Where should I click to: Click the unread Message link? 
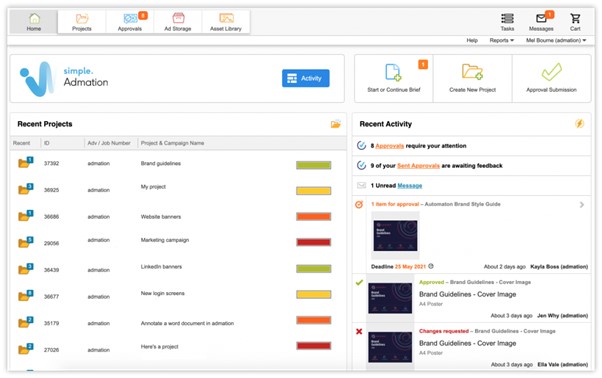click(410, 186)
